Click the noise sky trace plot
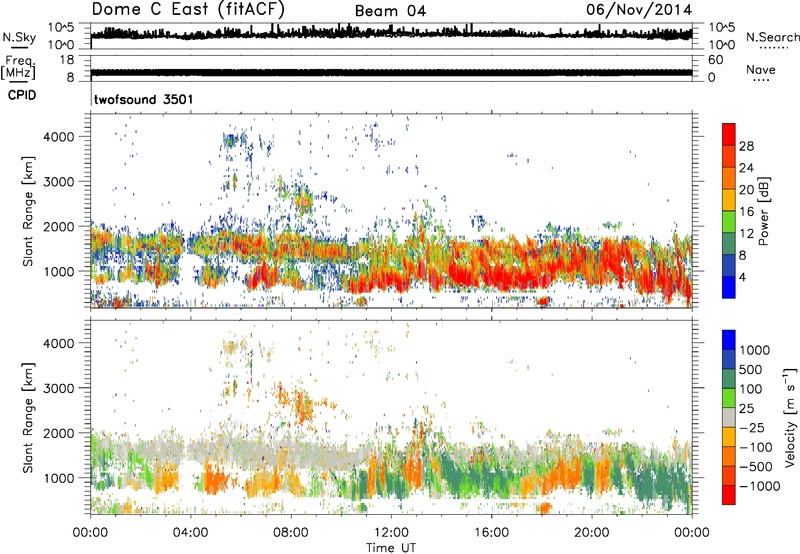800x554 pixels. (391, 36)
